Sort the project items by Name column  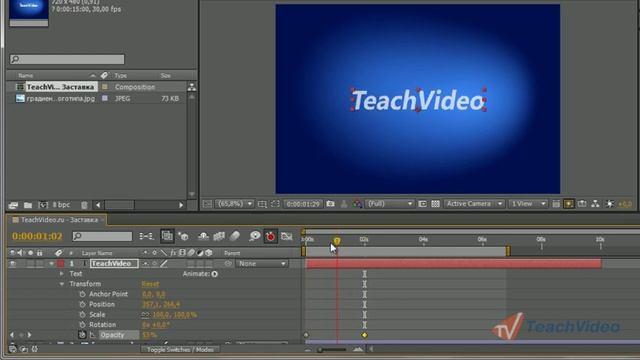26,76
